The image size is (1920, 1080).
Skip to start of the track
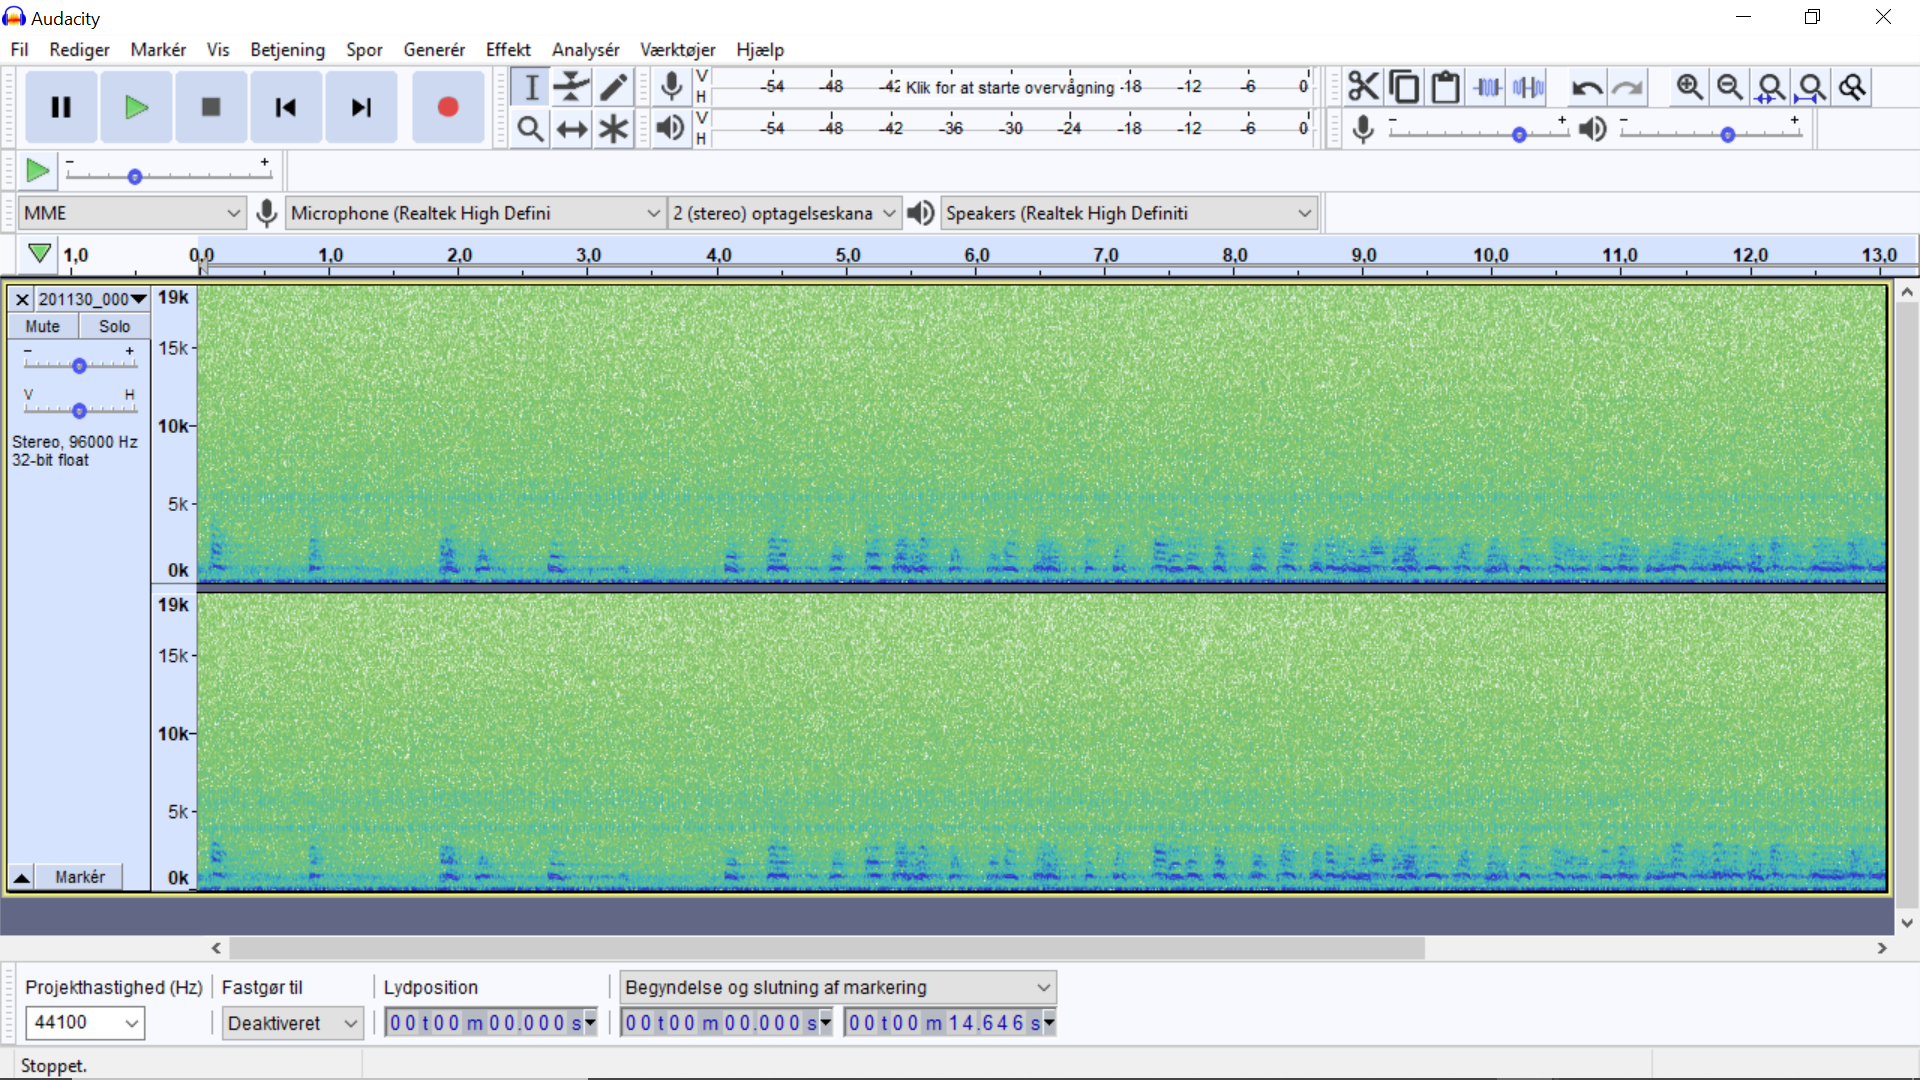286,107
